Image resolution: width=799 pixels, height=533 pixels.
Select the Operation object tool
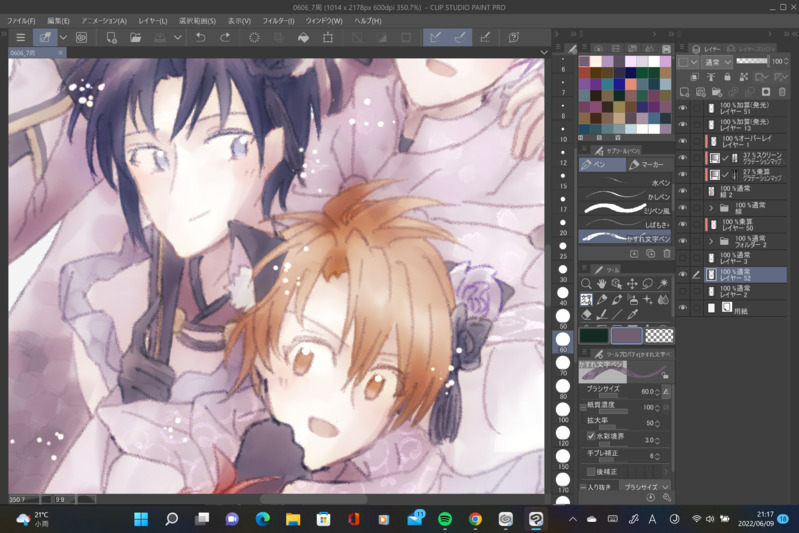click(x=617, y=284)
